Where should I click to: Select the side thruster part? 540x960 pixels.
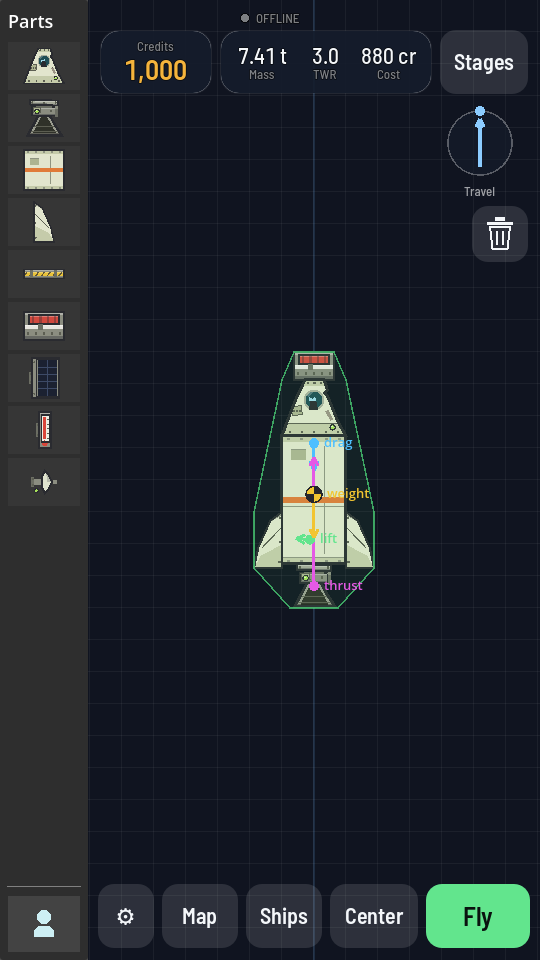[44, 482]
